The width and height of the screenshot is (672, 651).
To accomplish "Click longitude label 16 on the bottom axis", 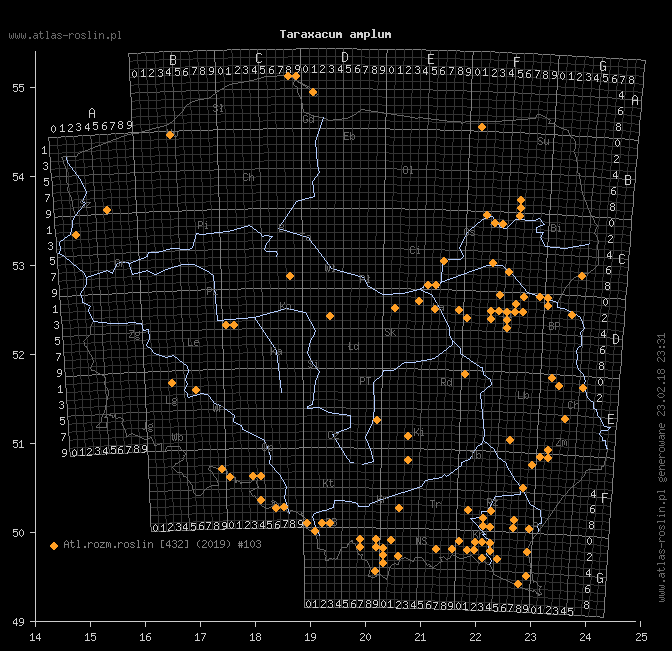I will [145, 637].
